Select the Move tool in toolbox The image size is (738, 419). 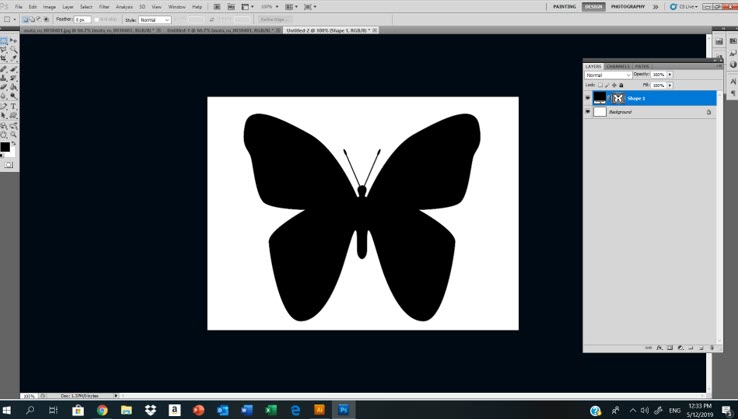pos(13,41)
